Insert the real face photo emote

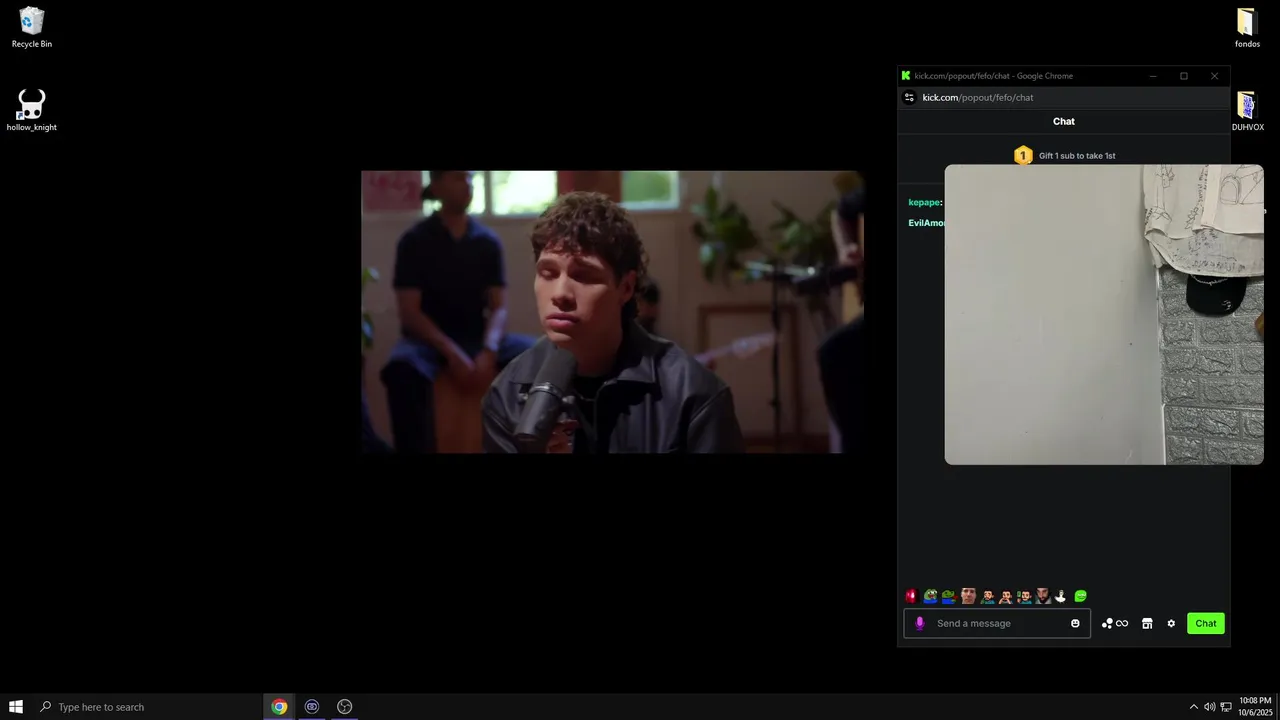[968, 596]
